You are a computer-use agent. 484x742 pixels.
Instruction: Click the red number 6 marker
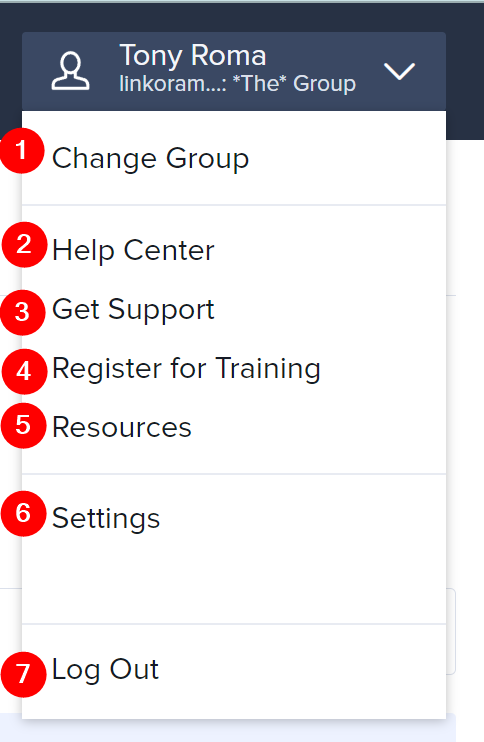pos(24,513)
